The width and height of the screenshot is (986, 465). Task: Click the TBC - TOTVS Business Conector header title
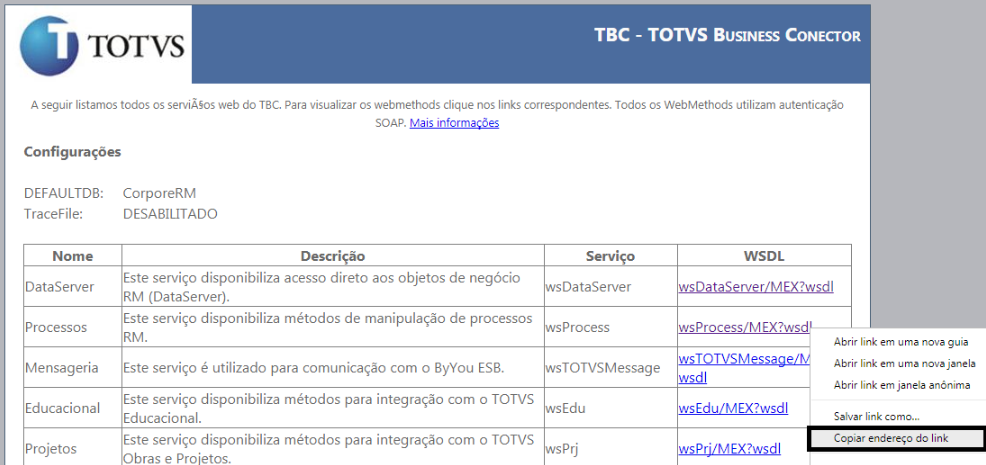tap(728, 35)
